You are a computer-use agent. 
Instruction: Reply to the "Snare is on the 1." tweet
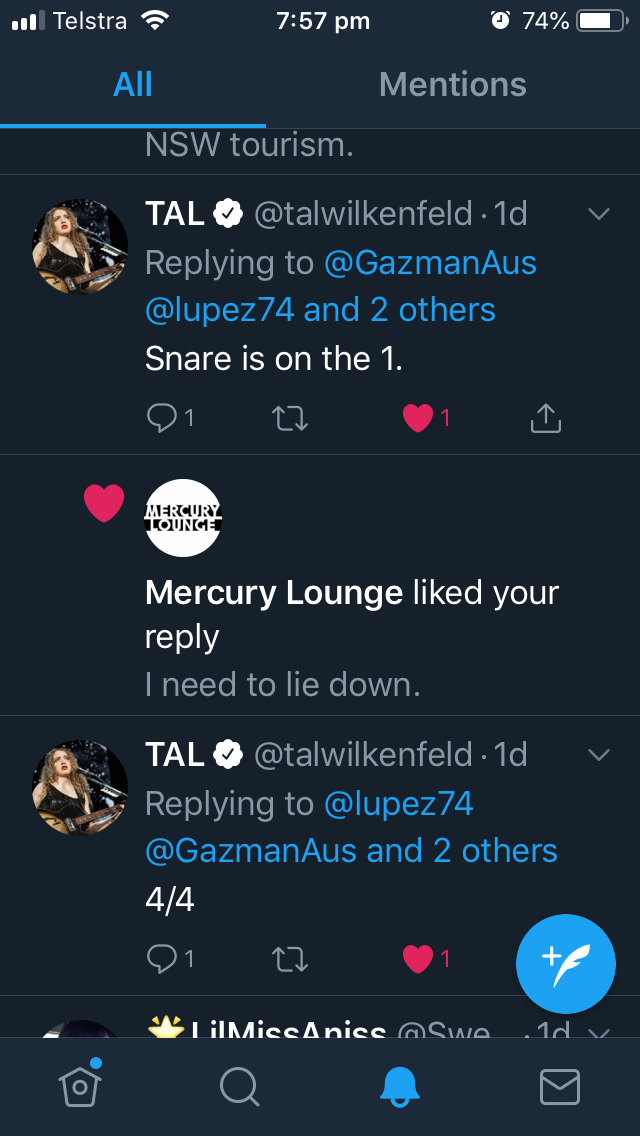170,418
